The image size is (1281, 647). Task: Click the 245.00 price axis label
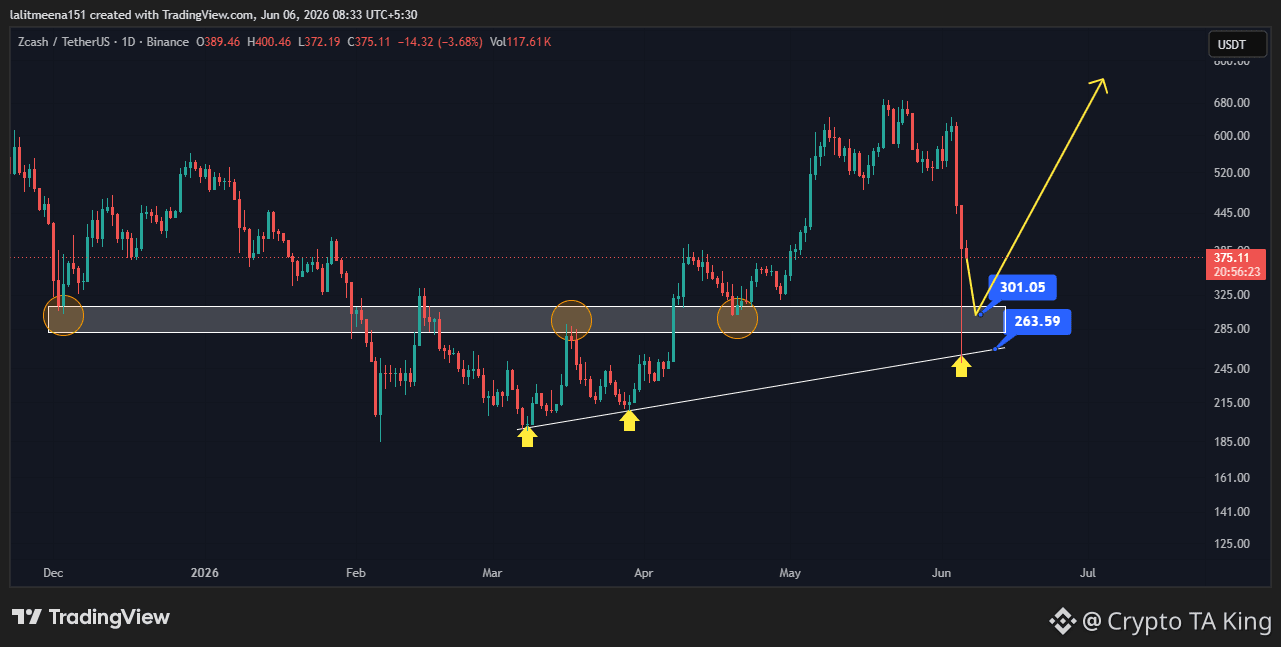click(x=1230, y=369)
